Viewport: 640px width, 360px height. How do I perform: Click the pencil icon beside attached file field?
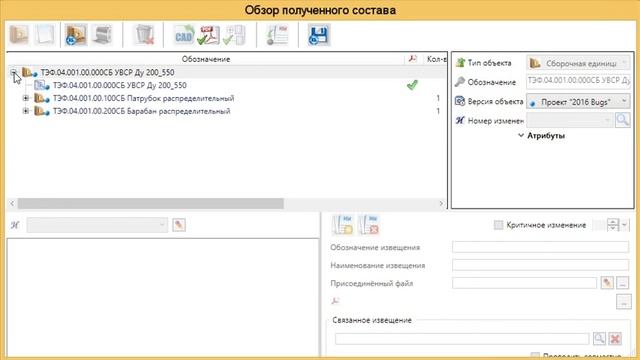(x=607, y=282)
